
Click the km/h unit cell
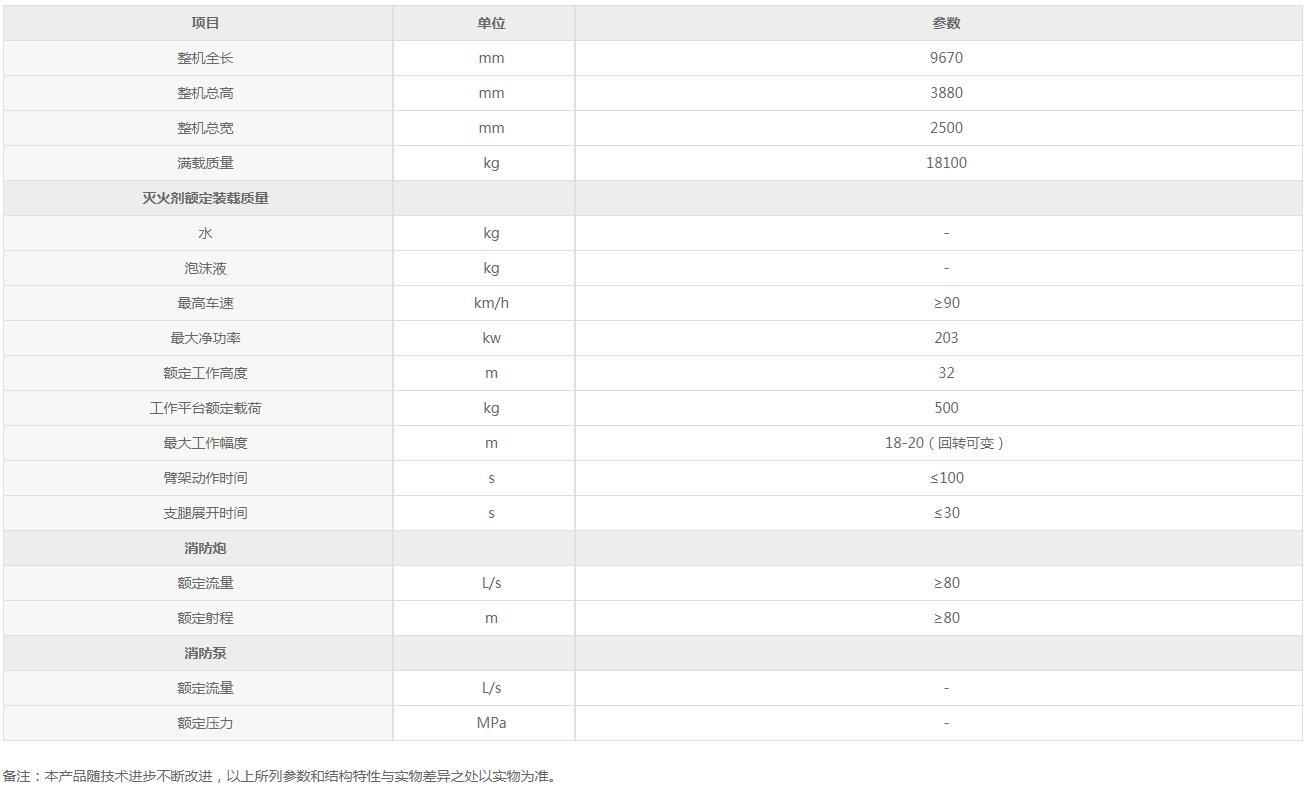pyautogui.click(x=491, y=303)
